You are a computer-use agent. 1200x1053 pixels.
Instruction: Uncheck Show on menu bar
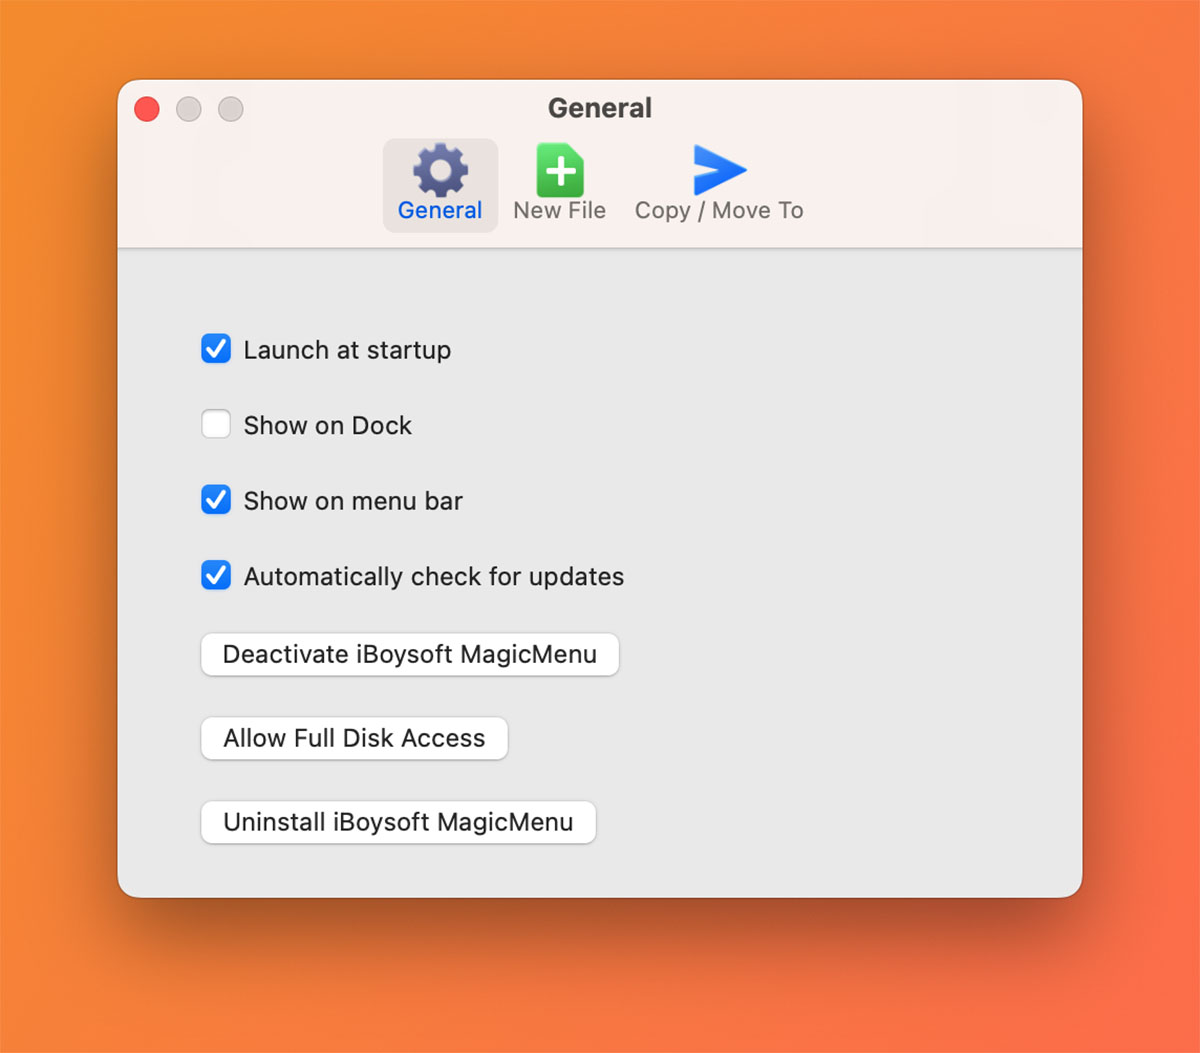click(216, 500)
